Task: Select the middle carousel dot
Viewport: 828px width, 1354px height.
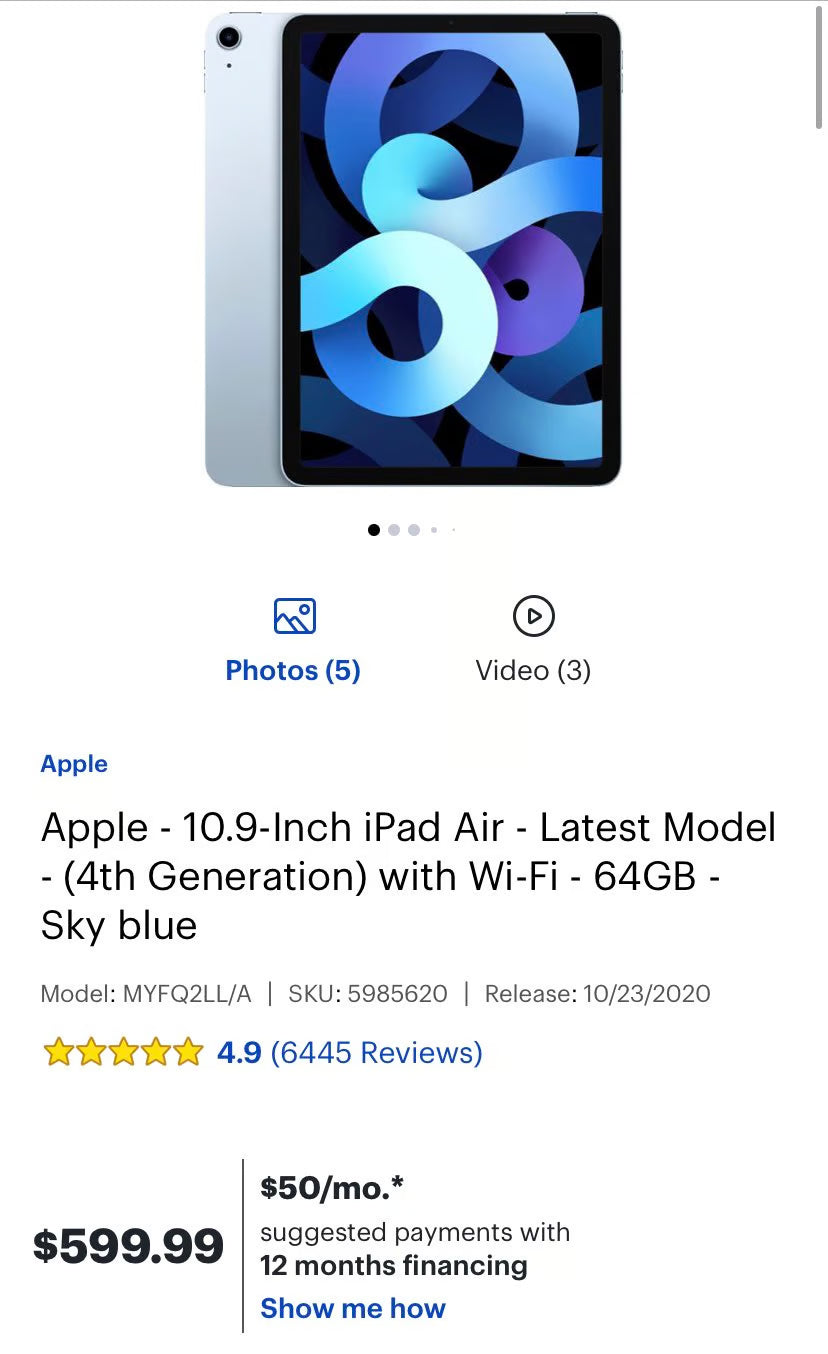Action: [x=413, y=530]
